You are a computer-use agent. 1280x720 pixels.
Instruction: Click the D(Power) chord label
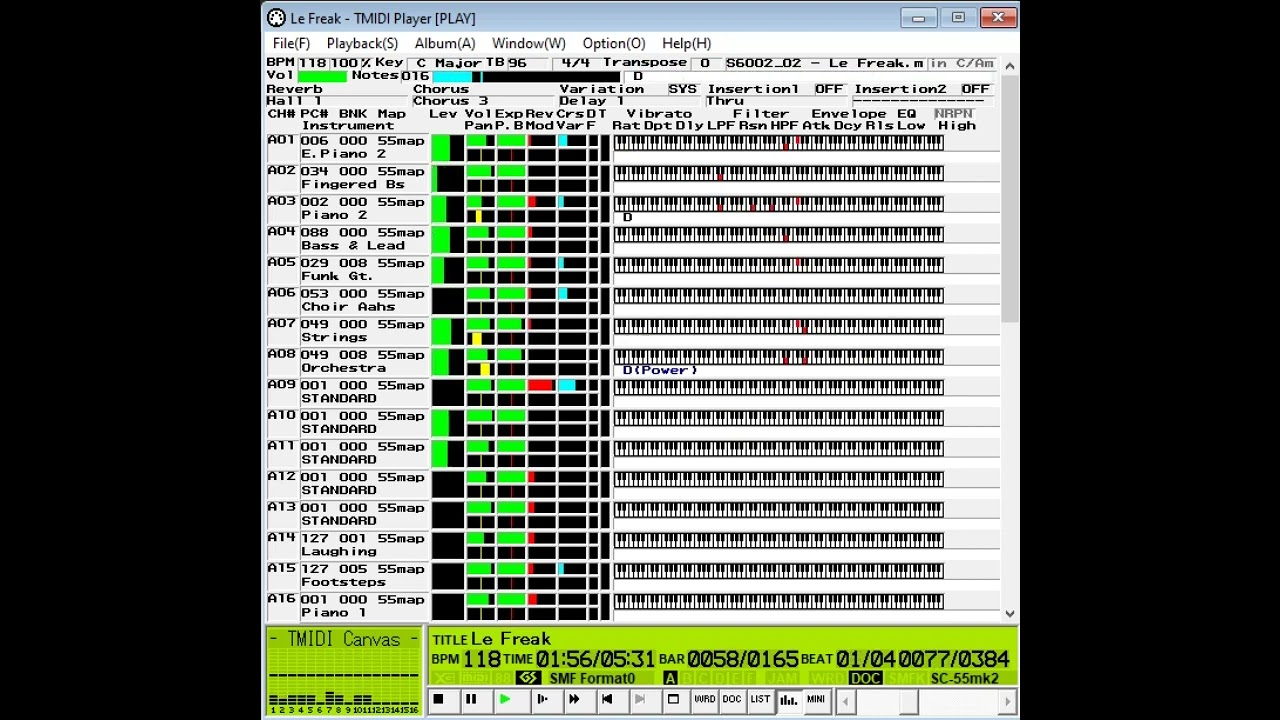pyautogui.click(x=660, y=370)
